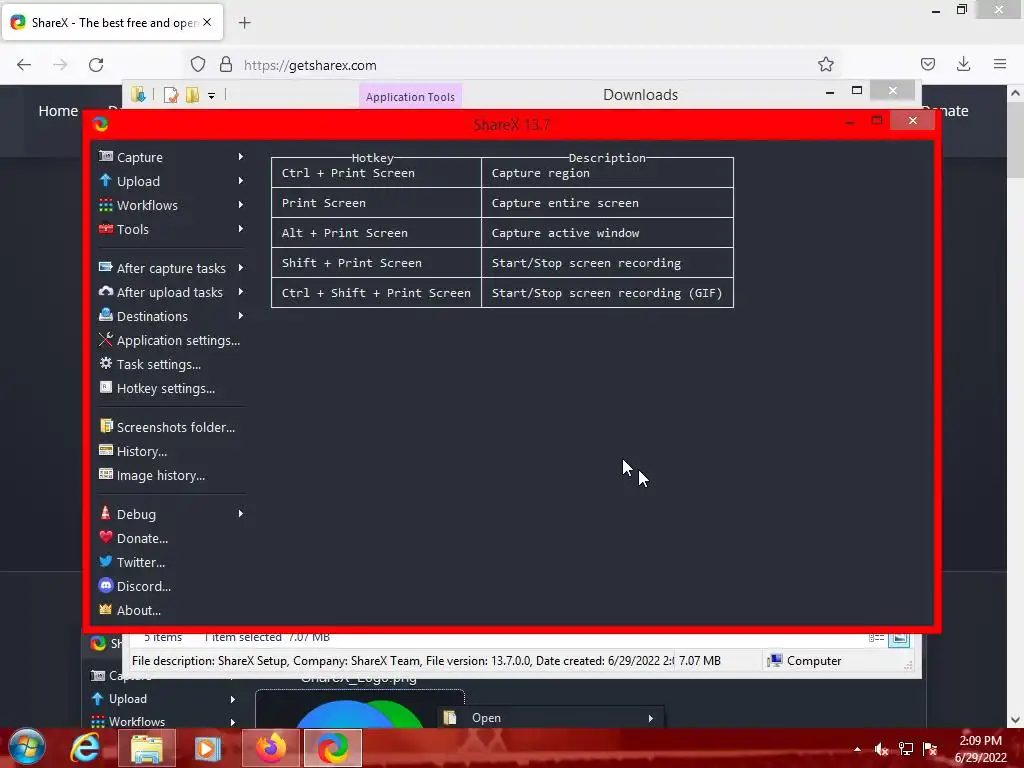1024x768 pixels.
Task: Click Ctrl + Print Screen hotkey cell
Action: click(376, 173)
